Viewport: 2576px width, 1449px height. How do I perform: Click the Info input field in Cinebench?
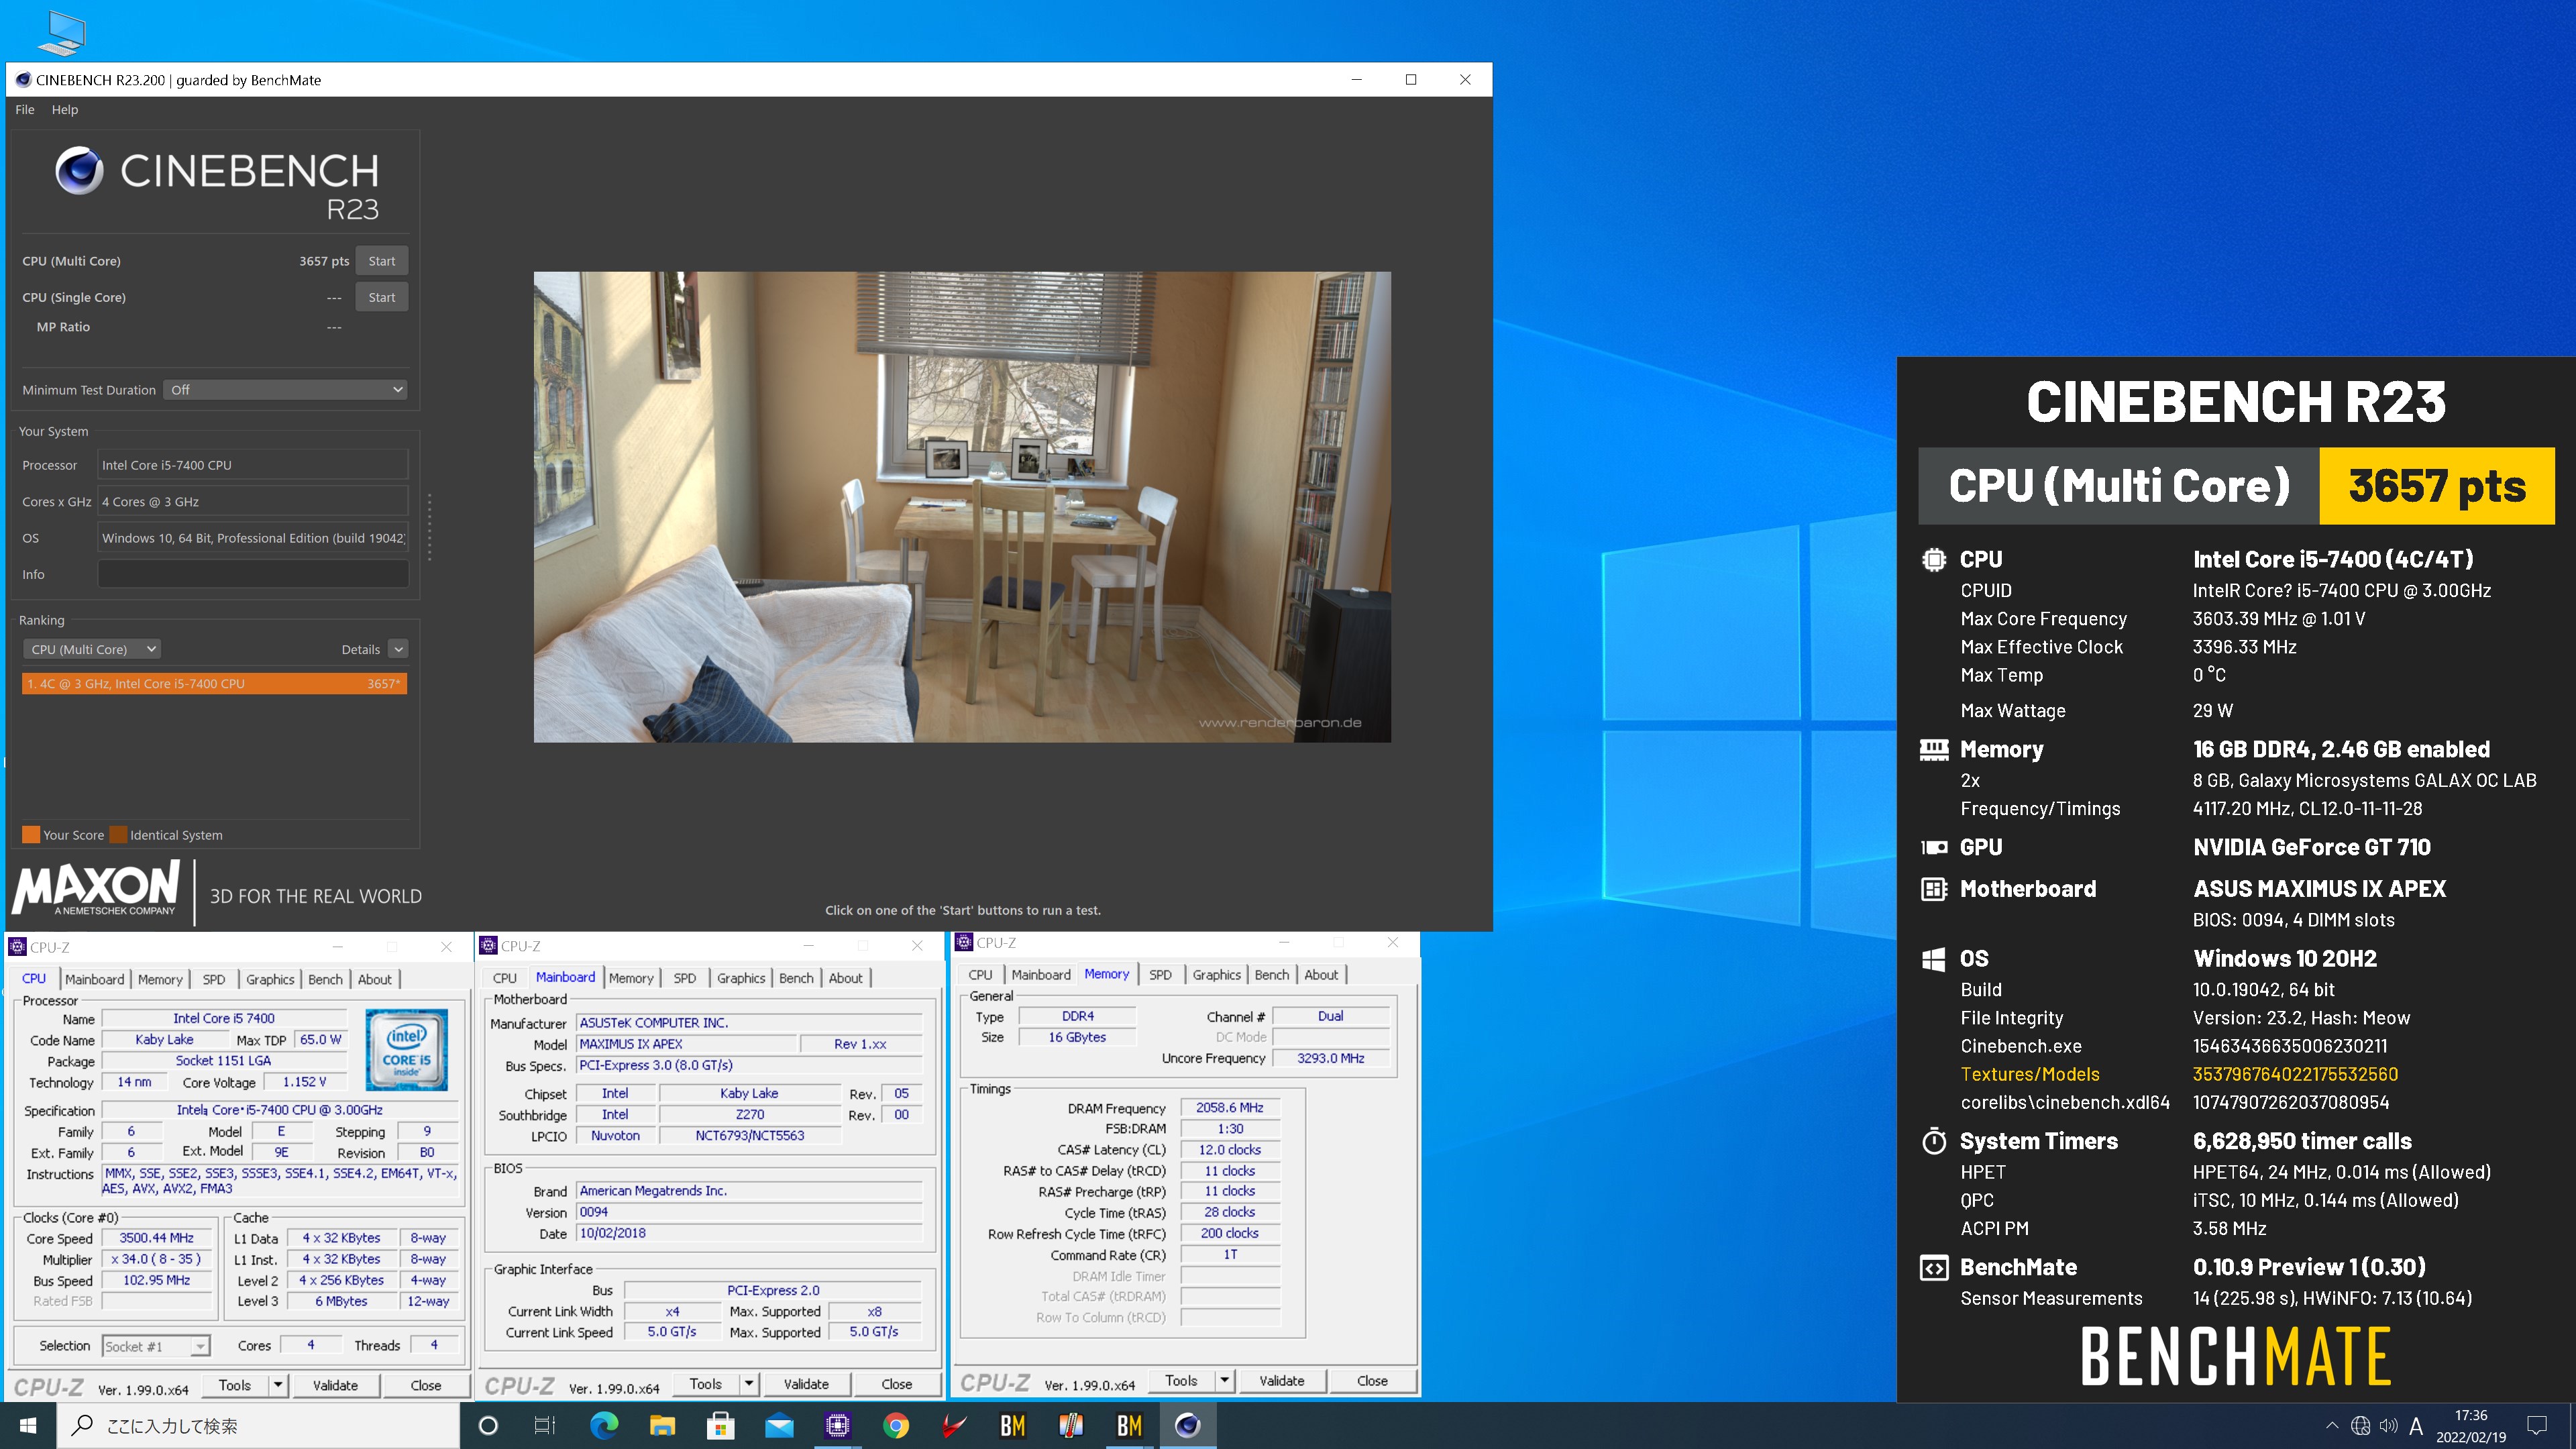[x=253, y=574]
